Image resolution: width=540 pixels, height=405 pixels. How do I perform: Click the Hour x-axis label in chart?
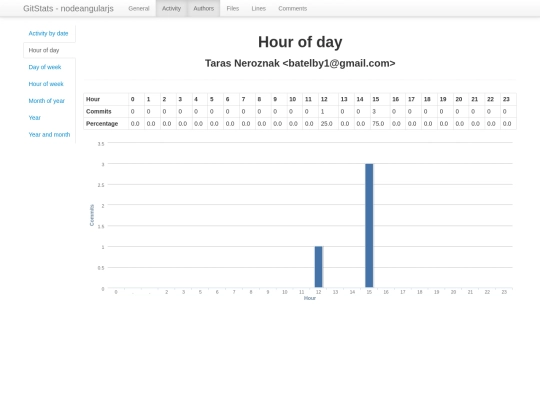click(310, 298)
